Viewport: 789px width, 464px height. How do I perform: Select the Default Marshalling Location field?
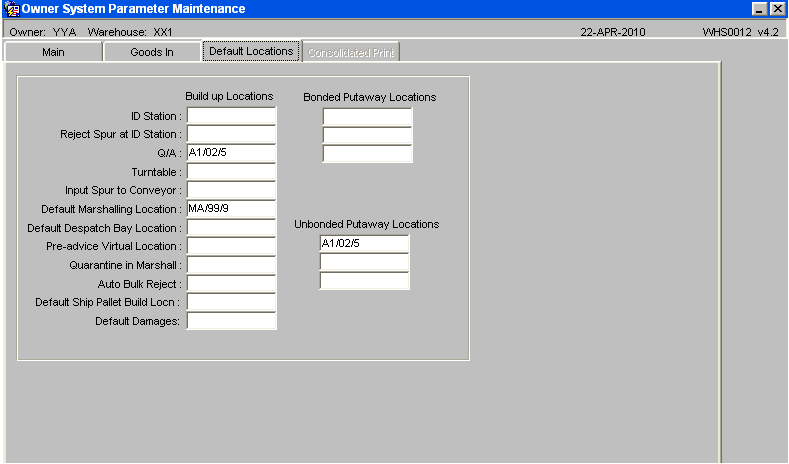coord(231,209)
